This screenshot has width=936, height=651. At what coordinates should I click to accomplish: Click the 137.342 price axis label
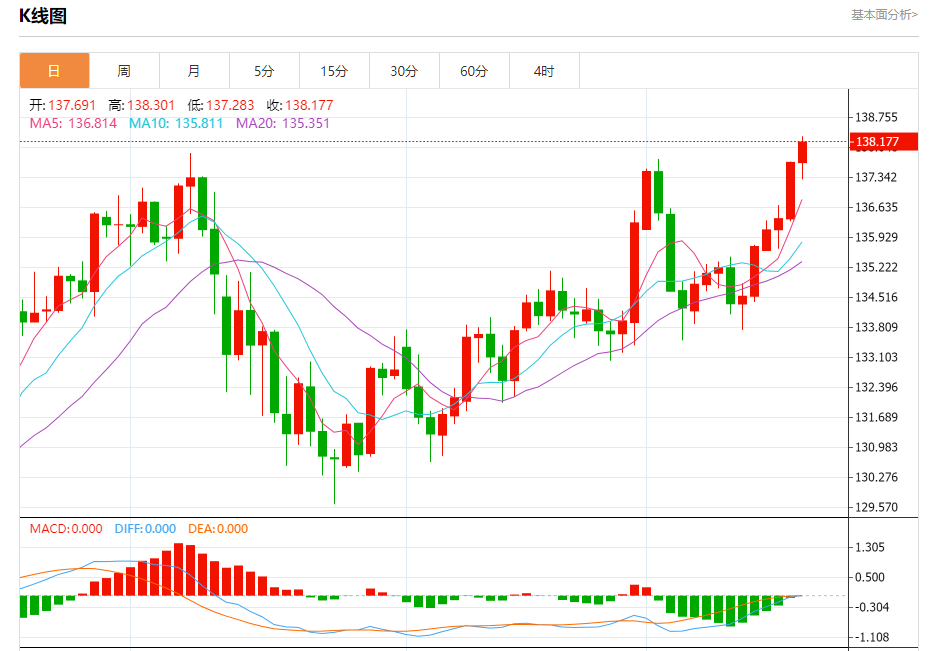pyautogui.click(x=876, y=177)
